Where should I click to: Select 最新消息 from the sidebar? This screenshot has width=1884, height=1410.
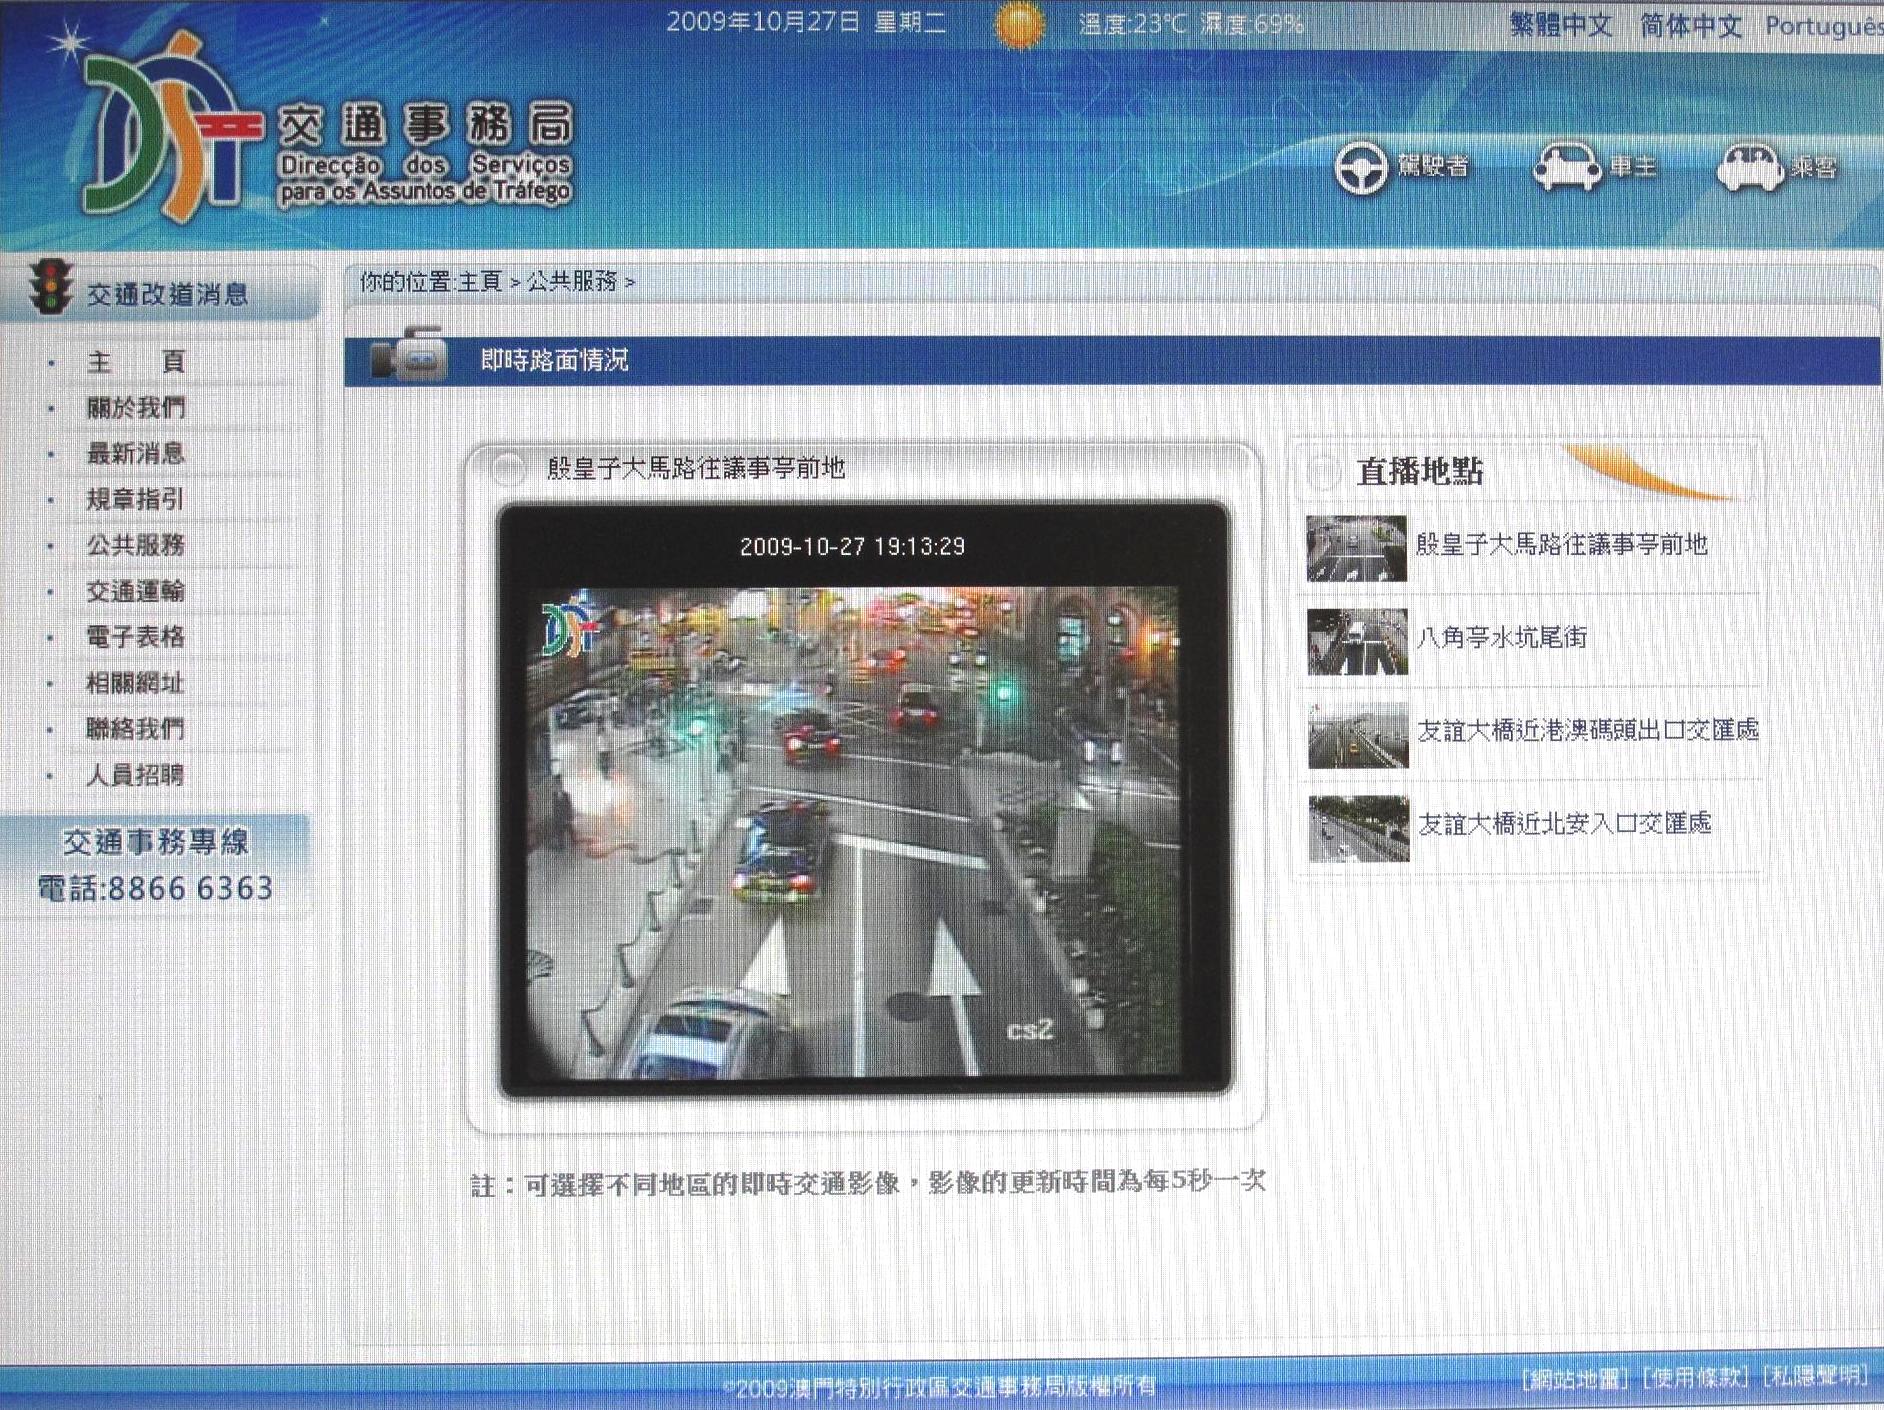click(135, 453)
